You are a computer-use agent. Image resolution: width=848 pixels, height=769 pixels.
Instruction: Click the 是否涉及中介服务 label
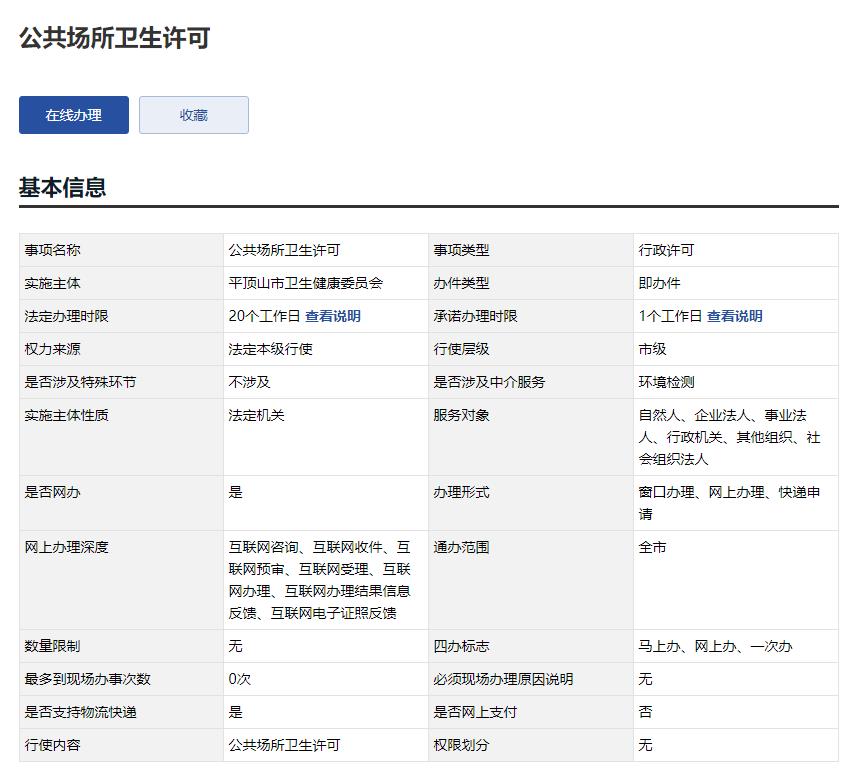pyautogui.click(x=489, y=382)
